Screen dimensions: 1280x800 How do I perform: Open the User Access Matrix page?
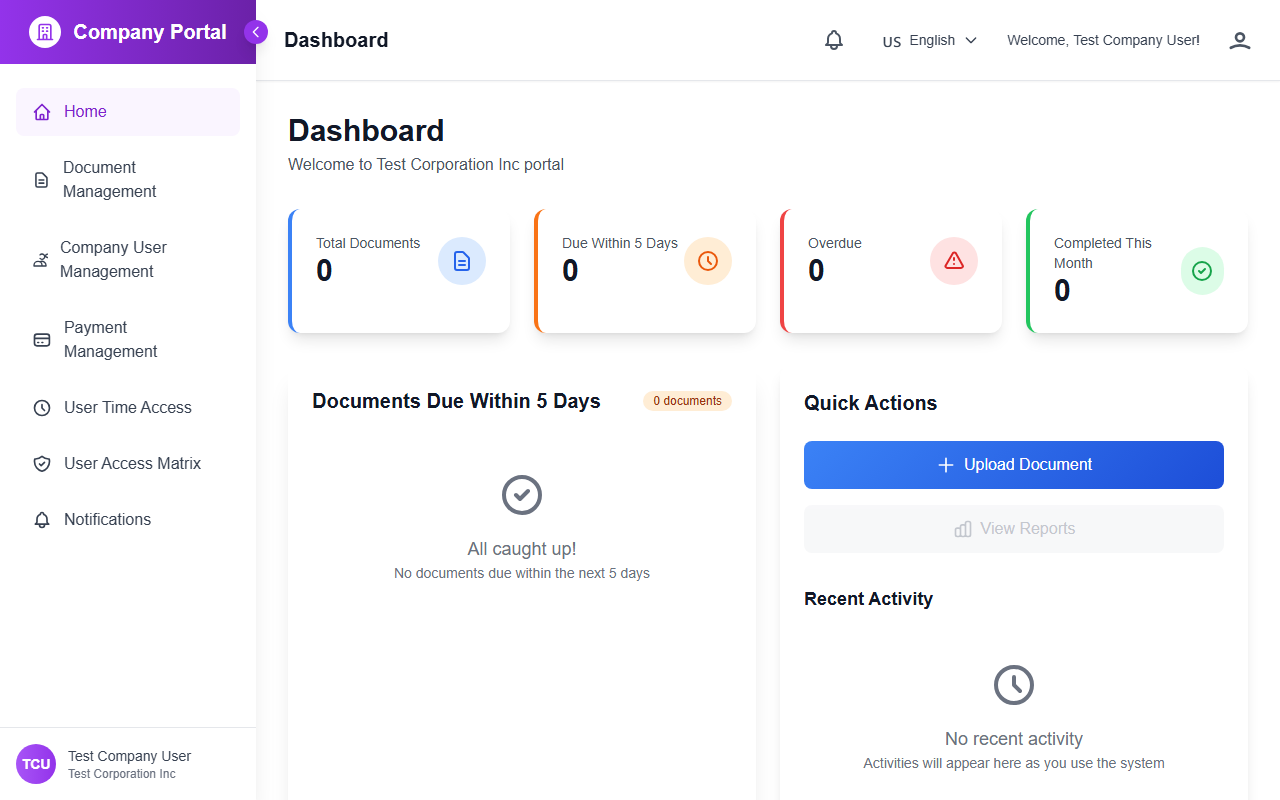tap(131, 463)
